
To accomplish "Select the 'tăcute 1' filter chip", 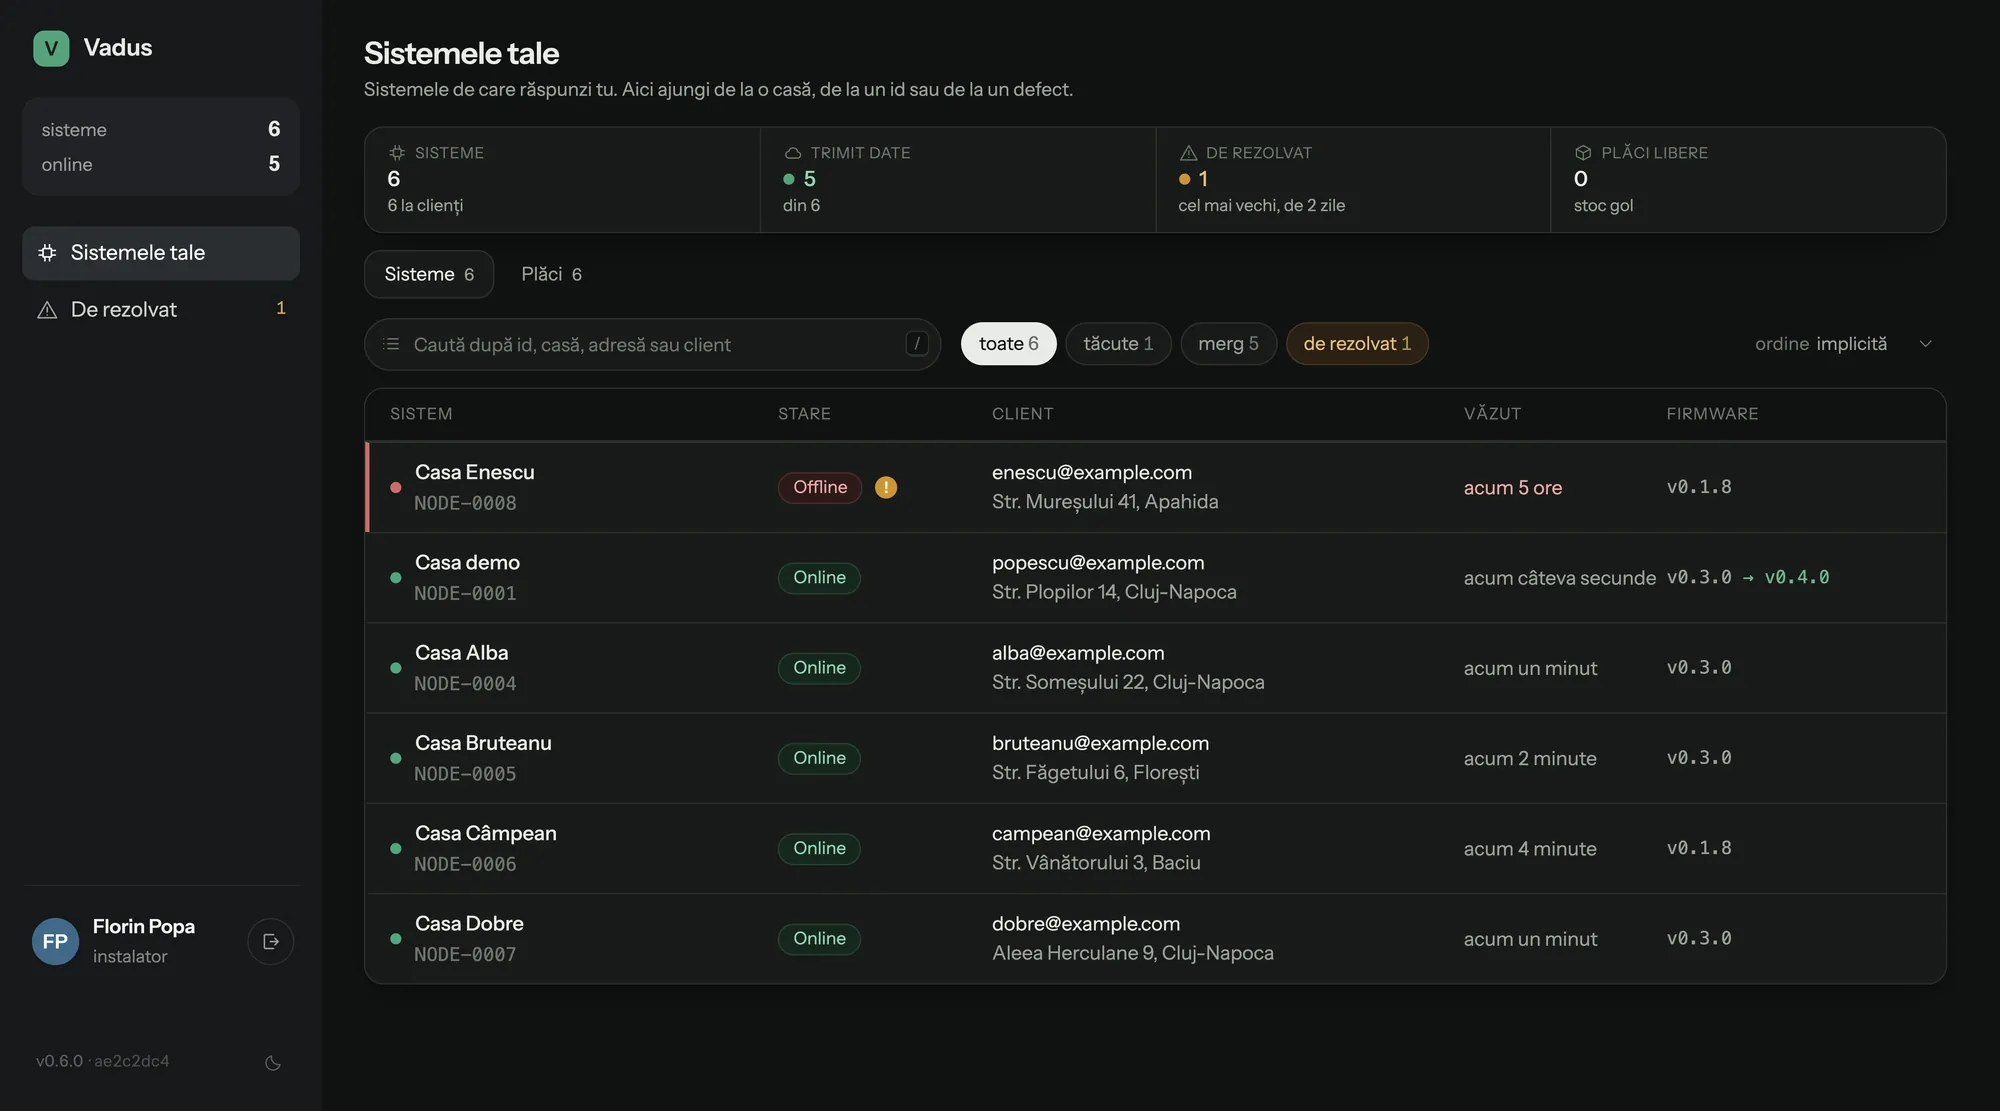I will [x=1118, y=344].
